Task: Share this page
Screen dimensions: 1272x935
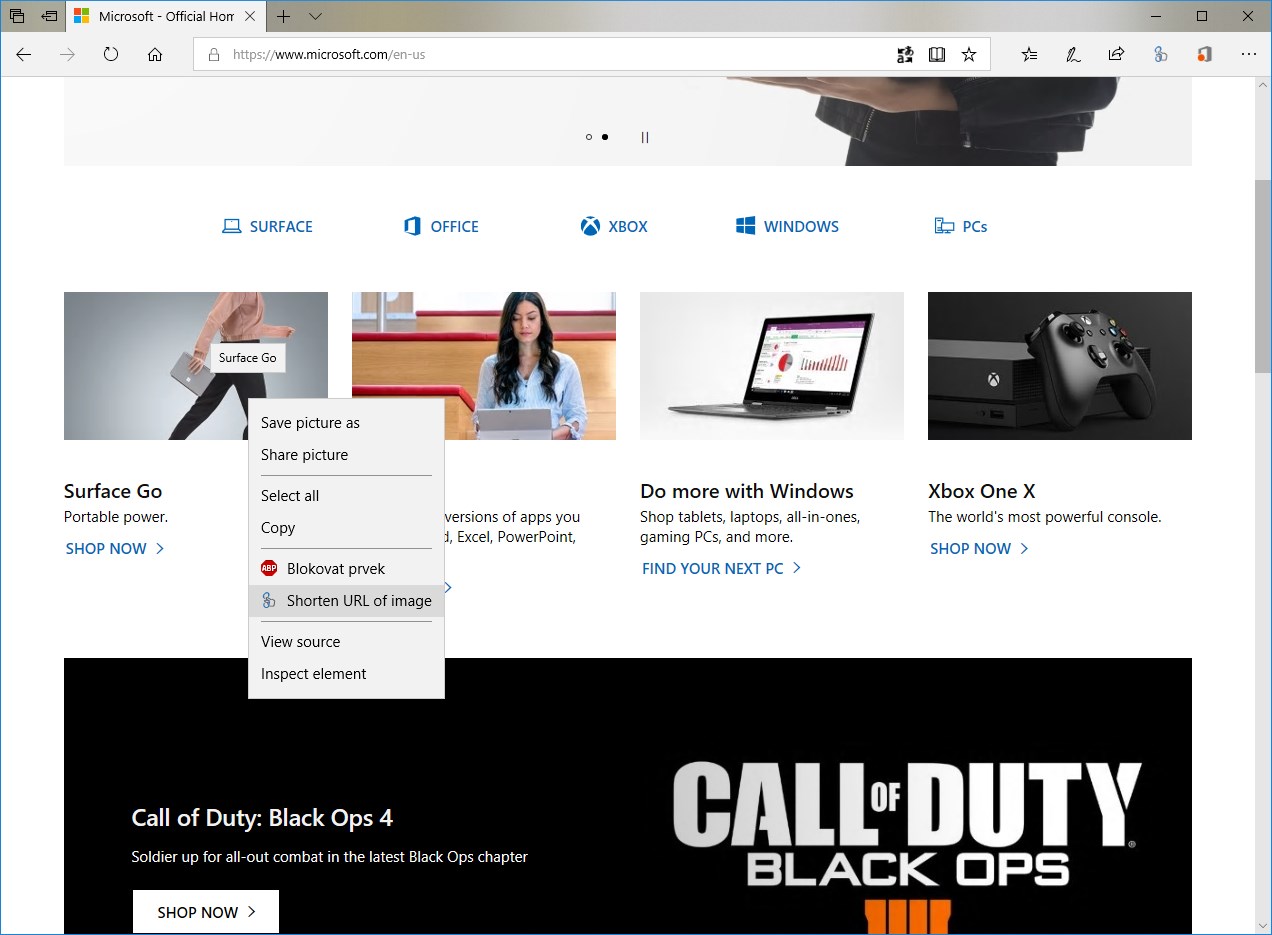Action: pyautogui.click(x=1117, y=55)
